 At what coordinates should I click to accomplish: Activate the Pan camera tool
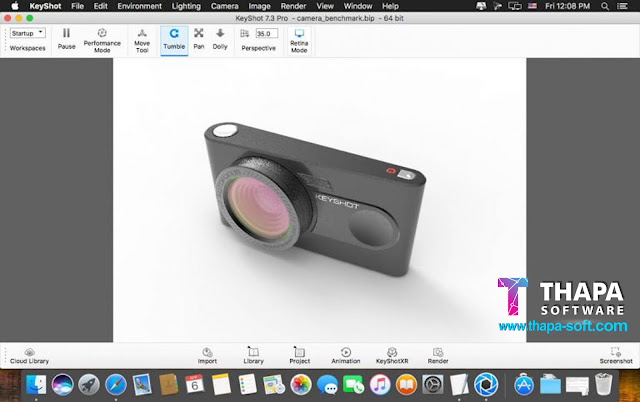(199, 39)
